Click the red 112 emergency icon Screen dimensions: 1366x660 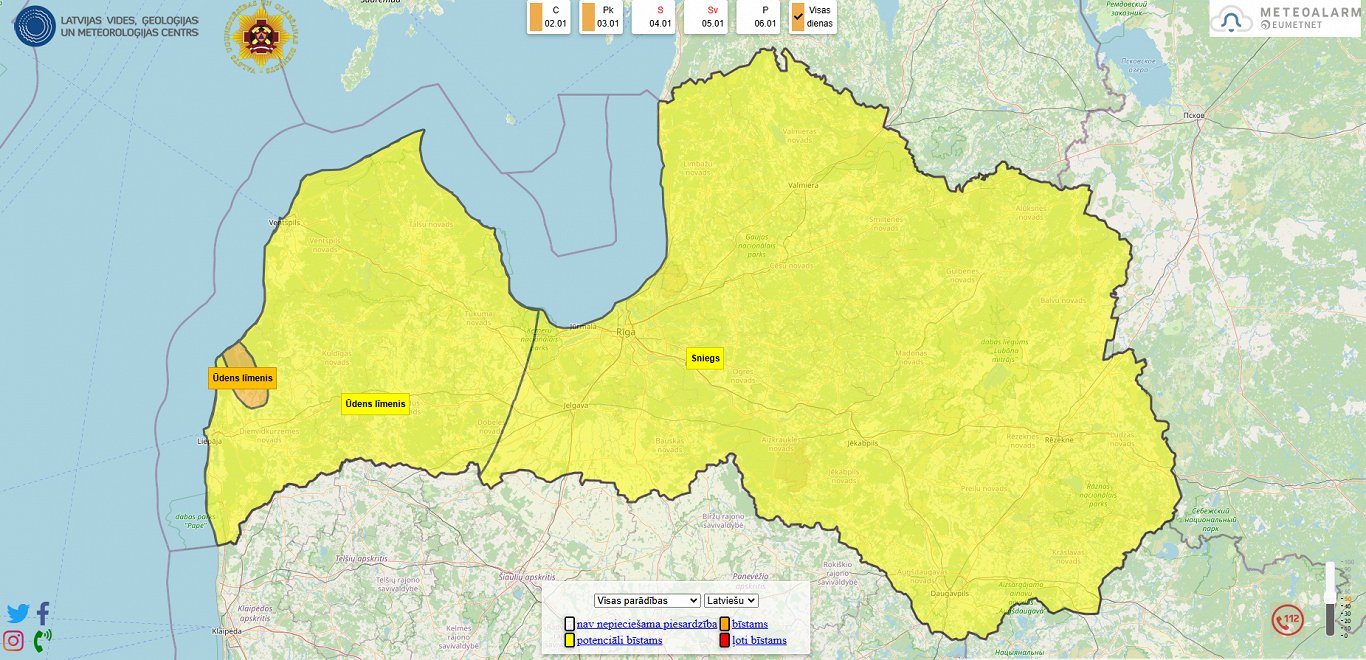coord(1287,619)
